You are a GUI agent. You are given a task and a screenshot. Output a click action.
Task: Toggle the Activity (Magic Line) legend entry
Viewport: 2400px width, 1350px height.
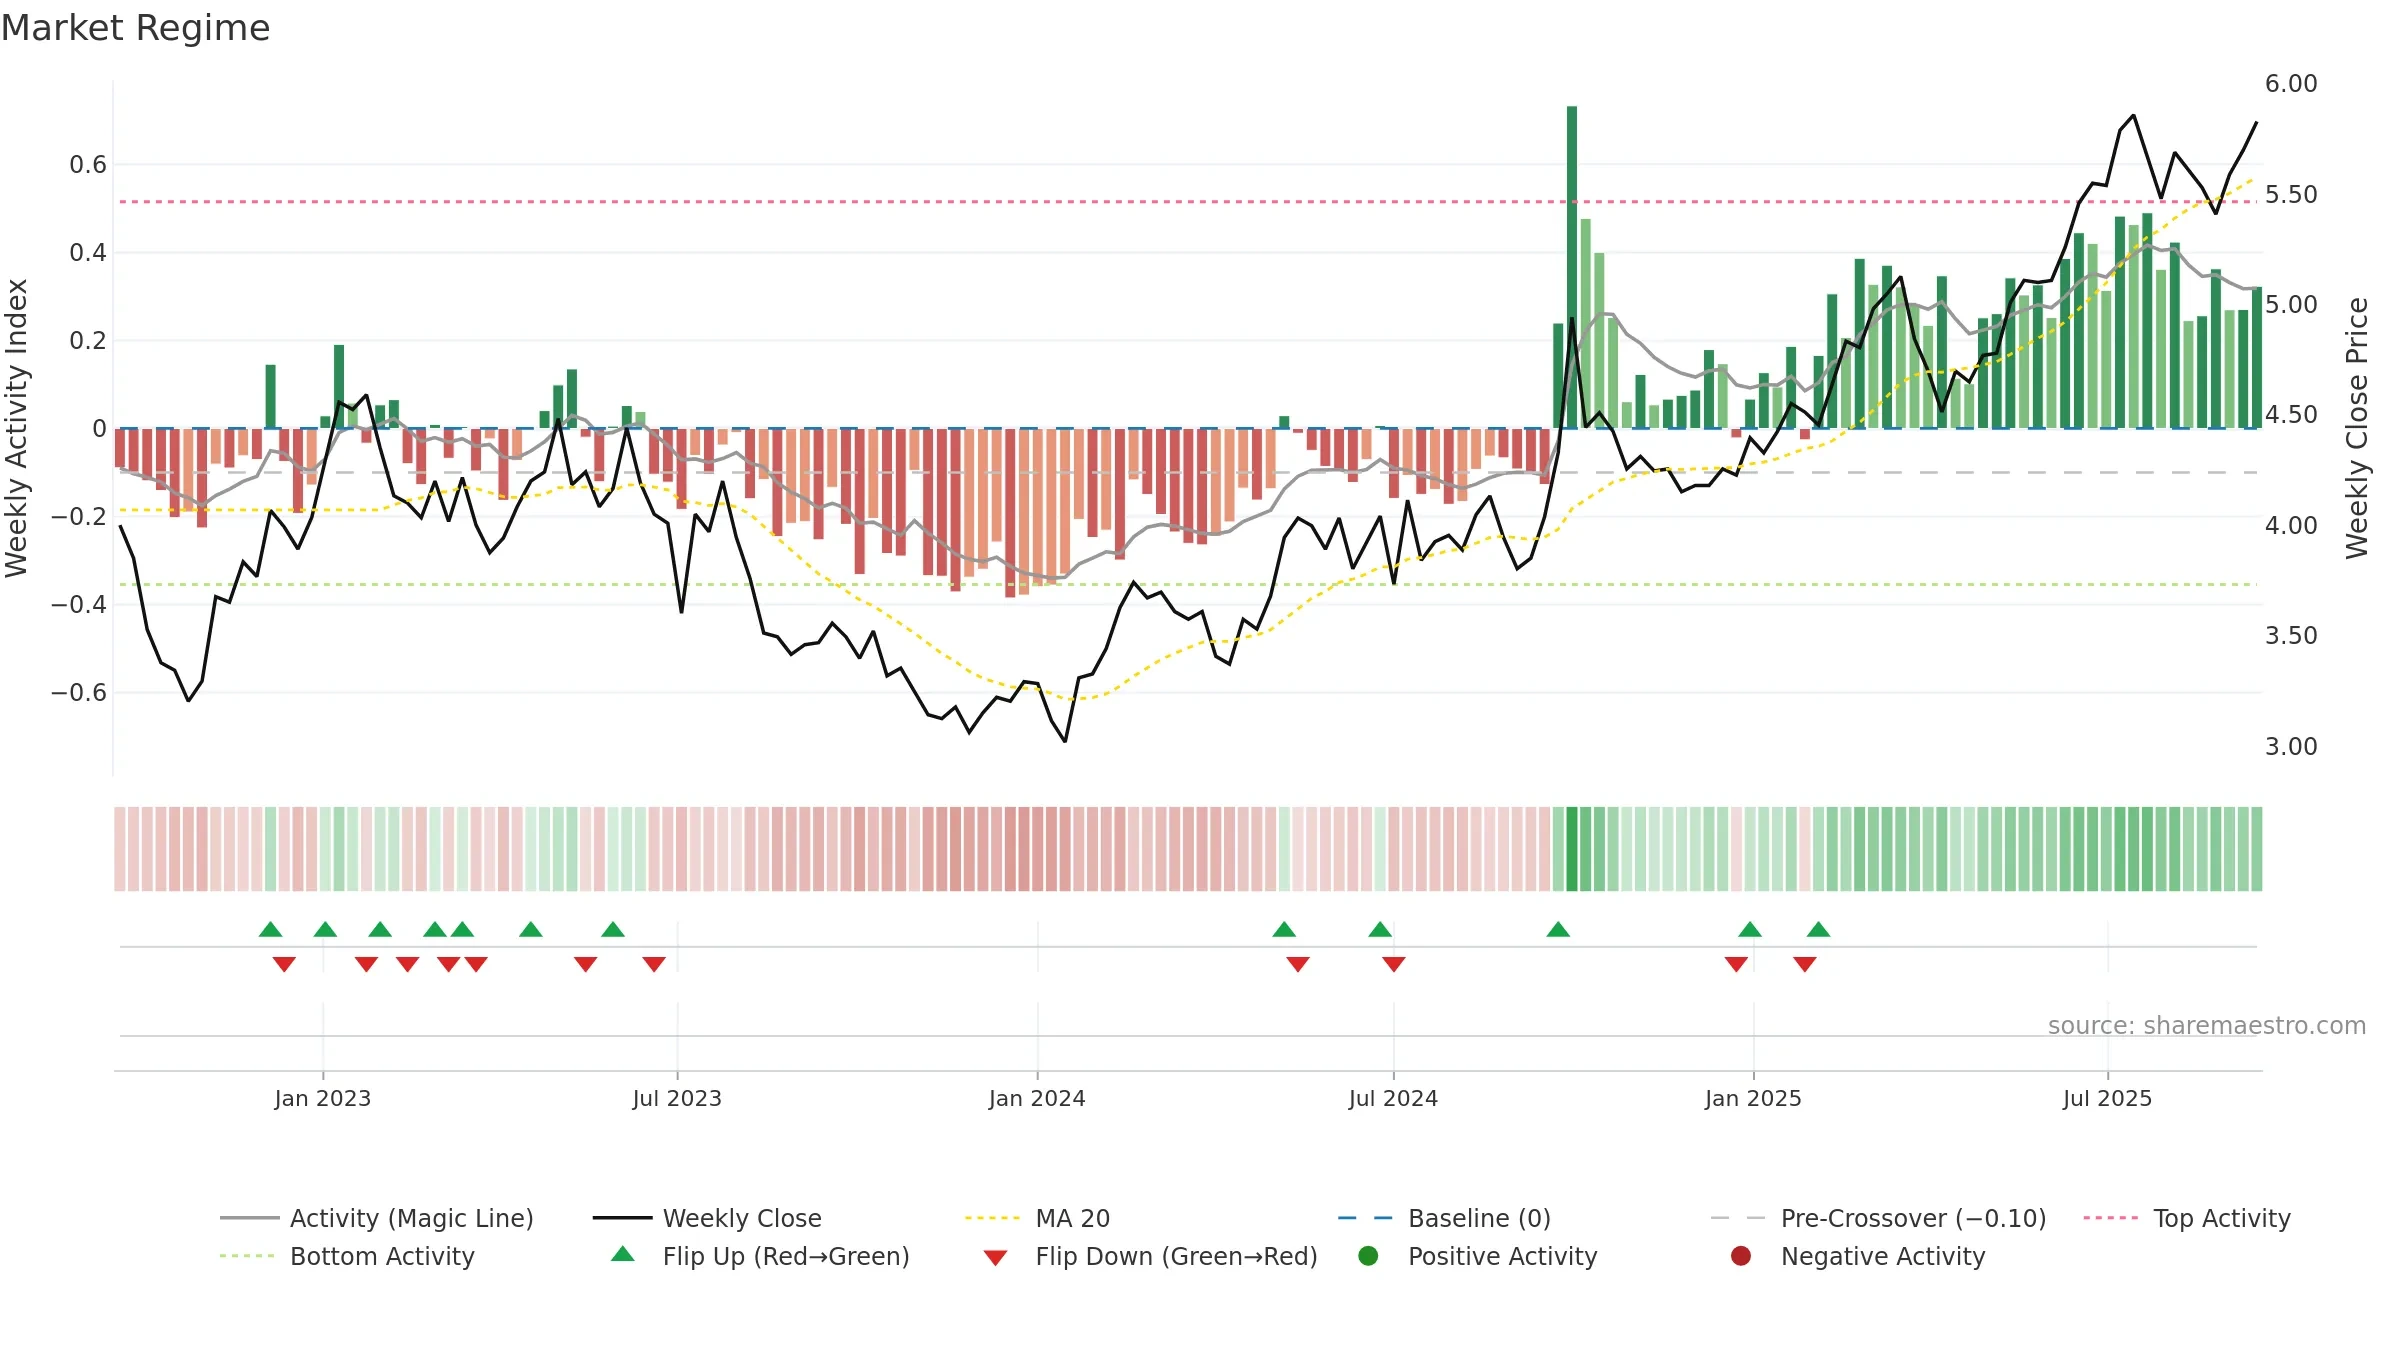[x=377, y=1218]
